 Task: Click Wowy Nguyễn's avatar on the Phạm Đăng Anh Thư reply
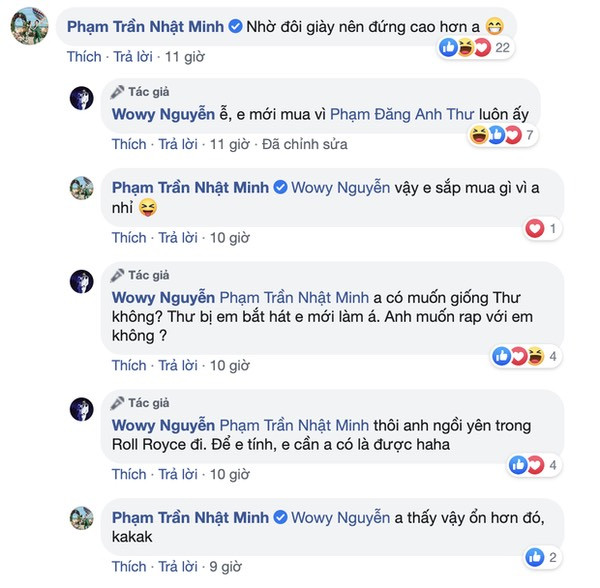coord(81,98)
